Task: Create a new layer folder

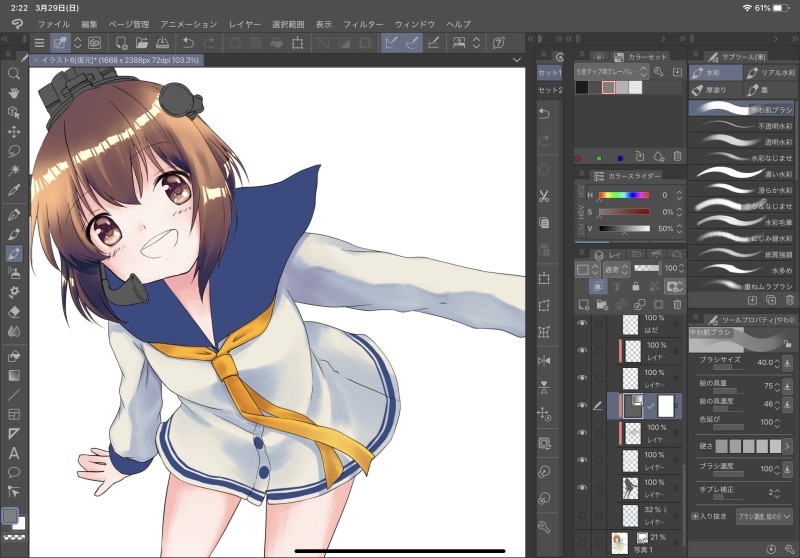Action: pos(602,305)
